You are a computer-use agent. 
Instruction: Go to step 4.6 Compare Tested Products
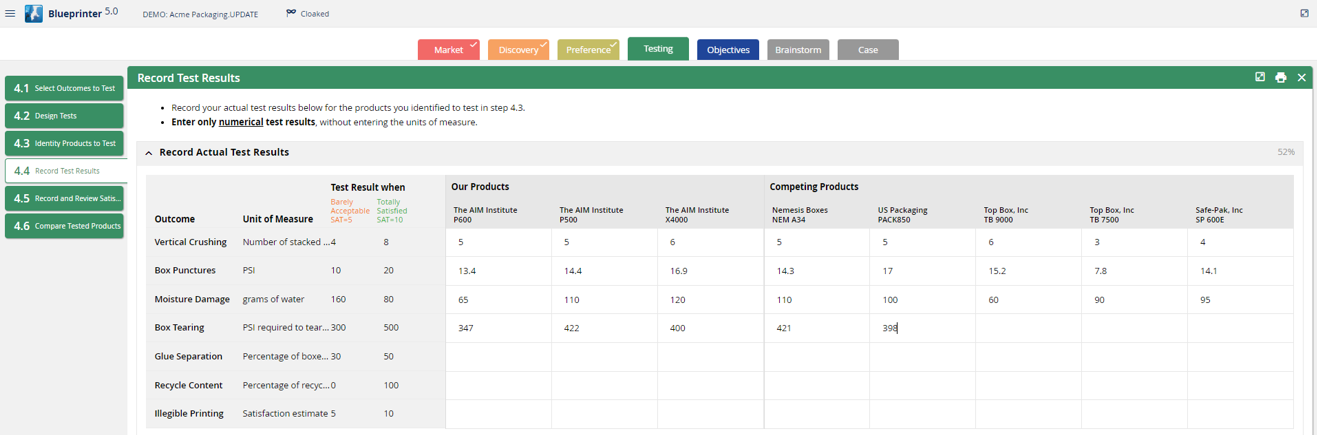64,226
